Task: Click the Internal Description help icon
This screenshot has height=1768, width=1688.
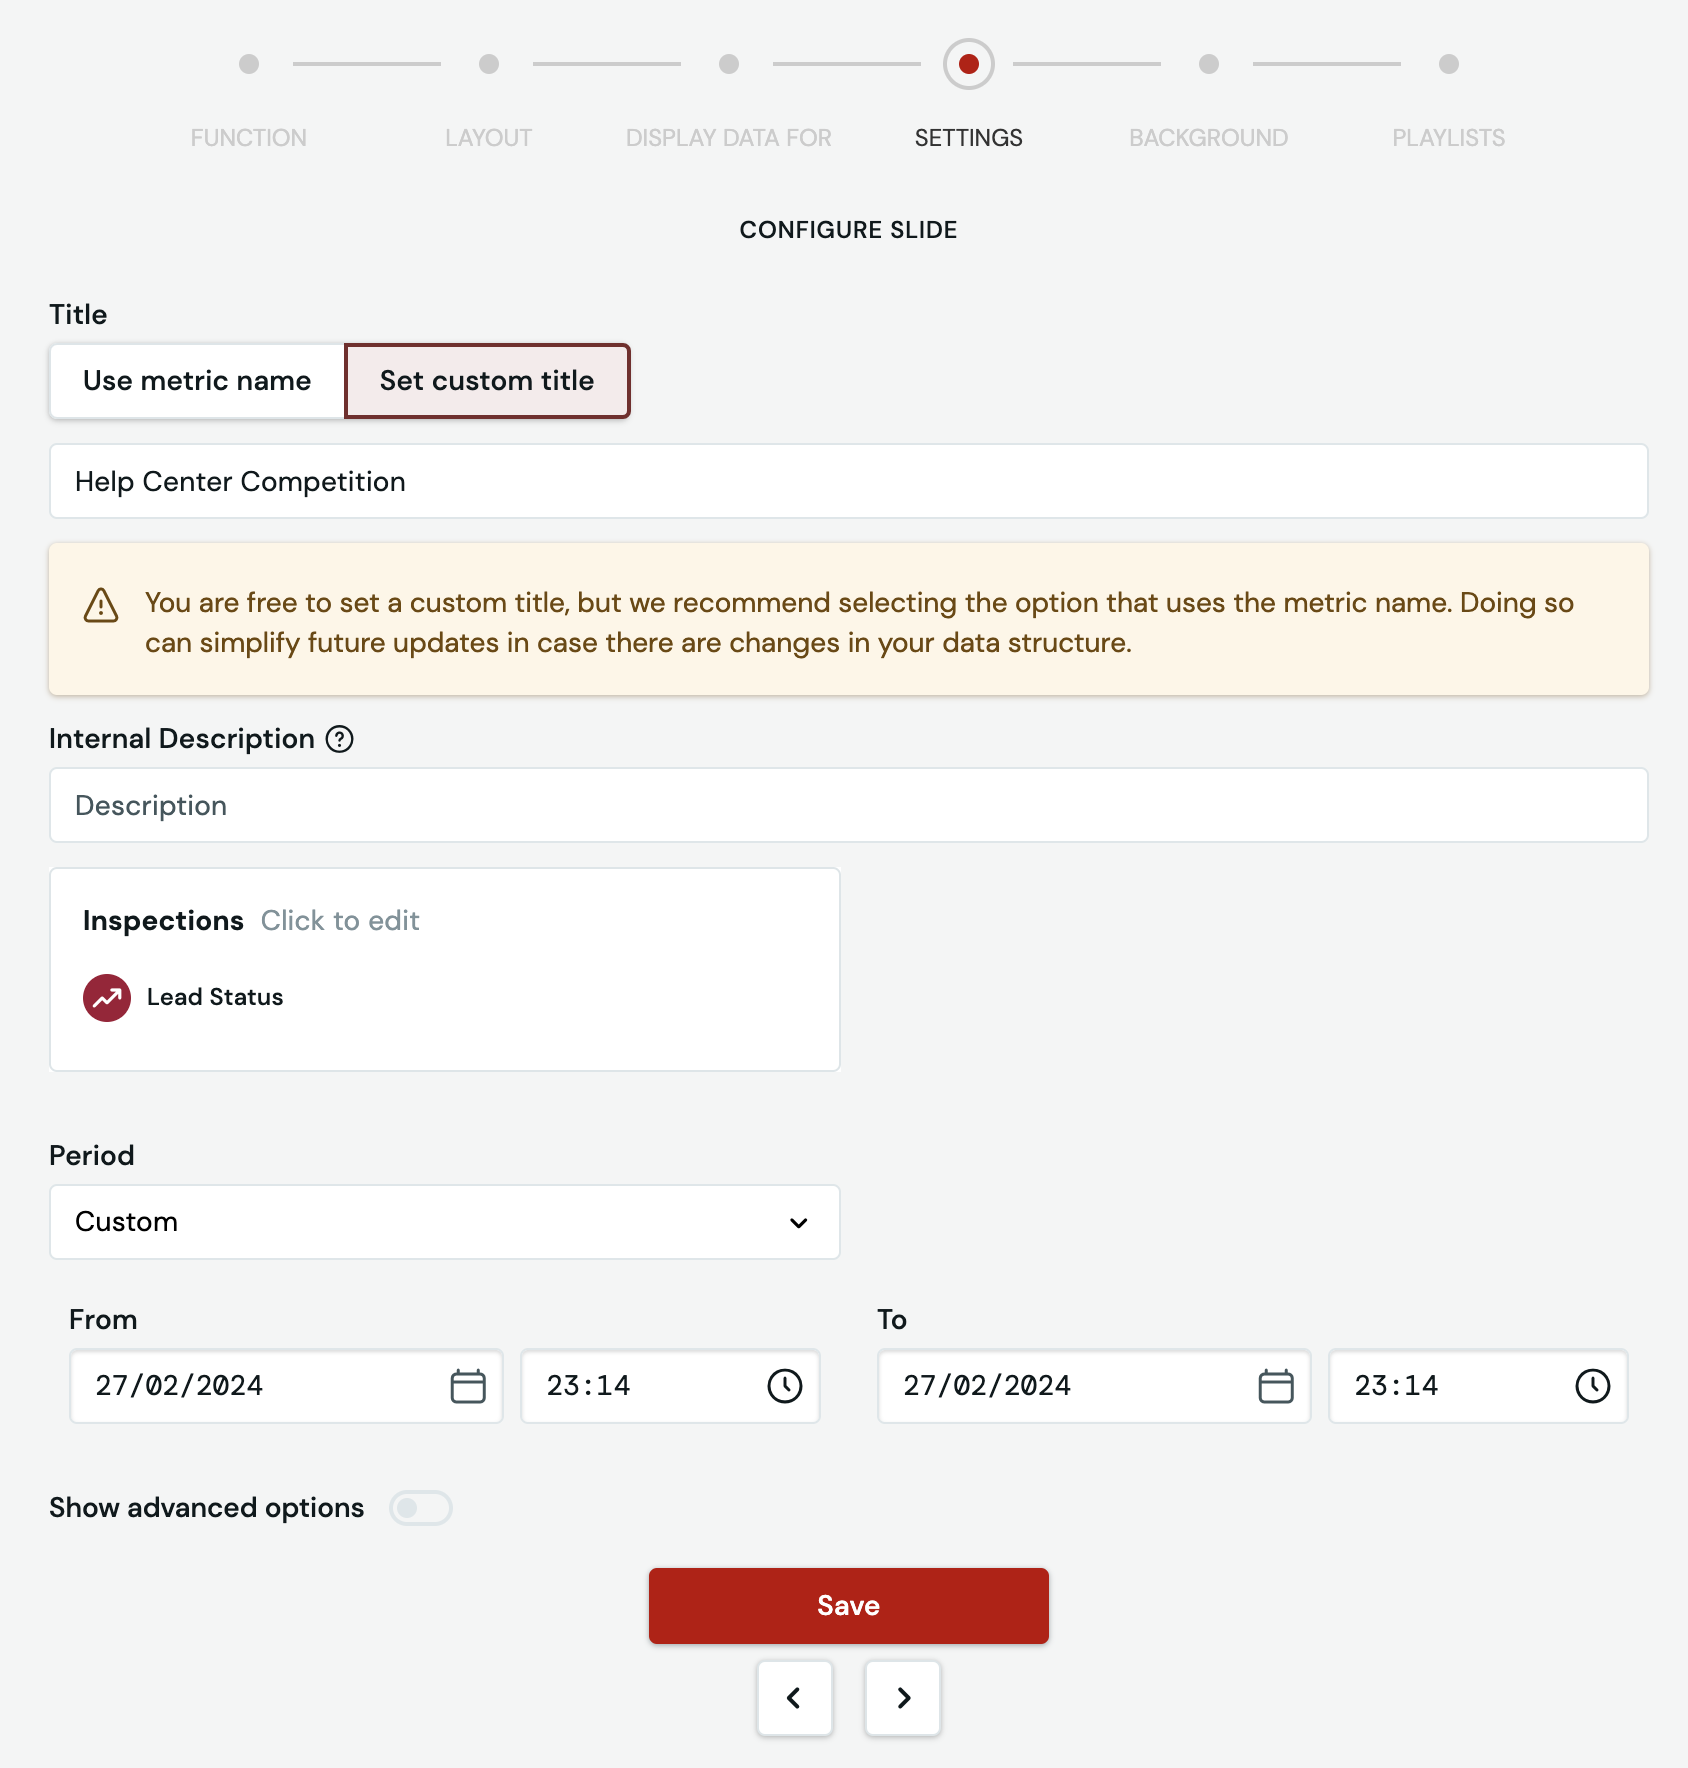Action: click(340, 739)
